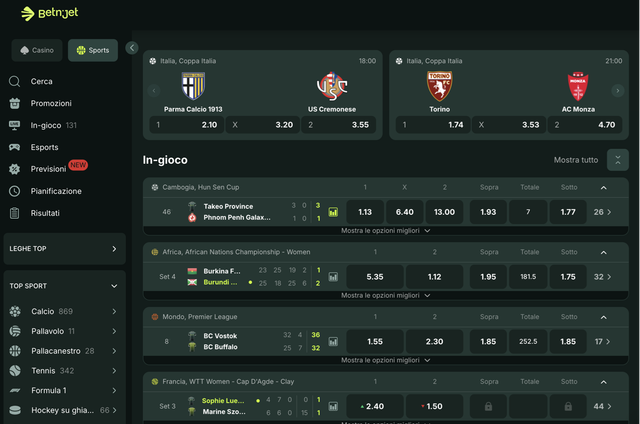Go to next featured match with right arrow

(618, 91)
